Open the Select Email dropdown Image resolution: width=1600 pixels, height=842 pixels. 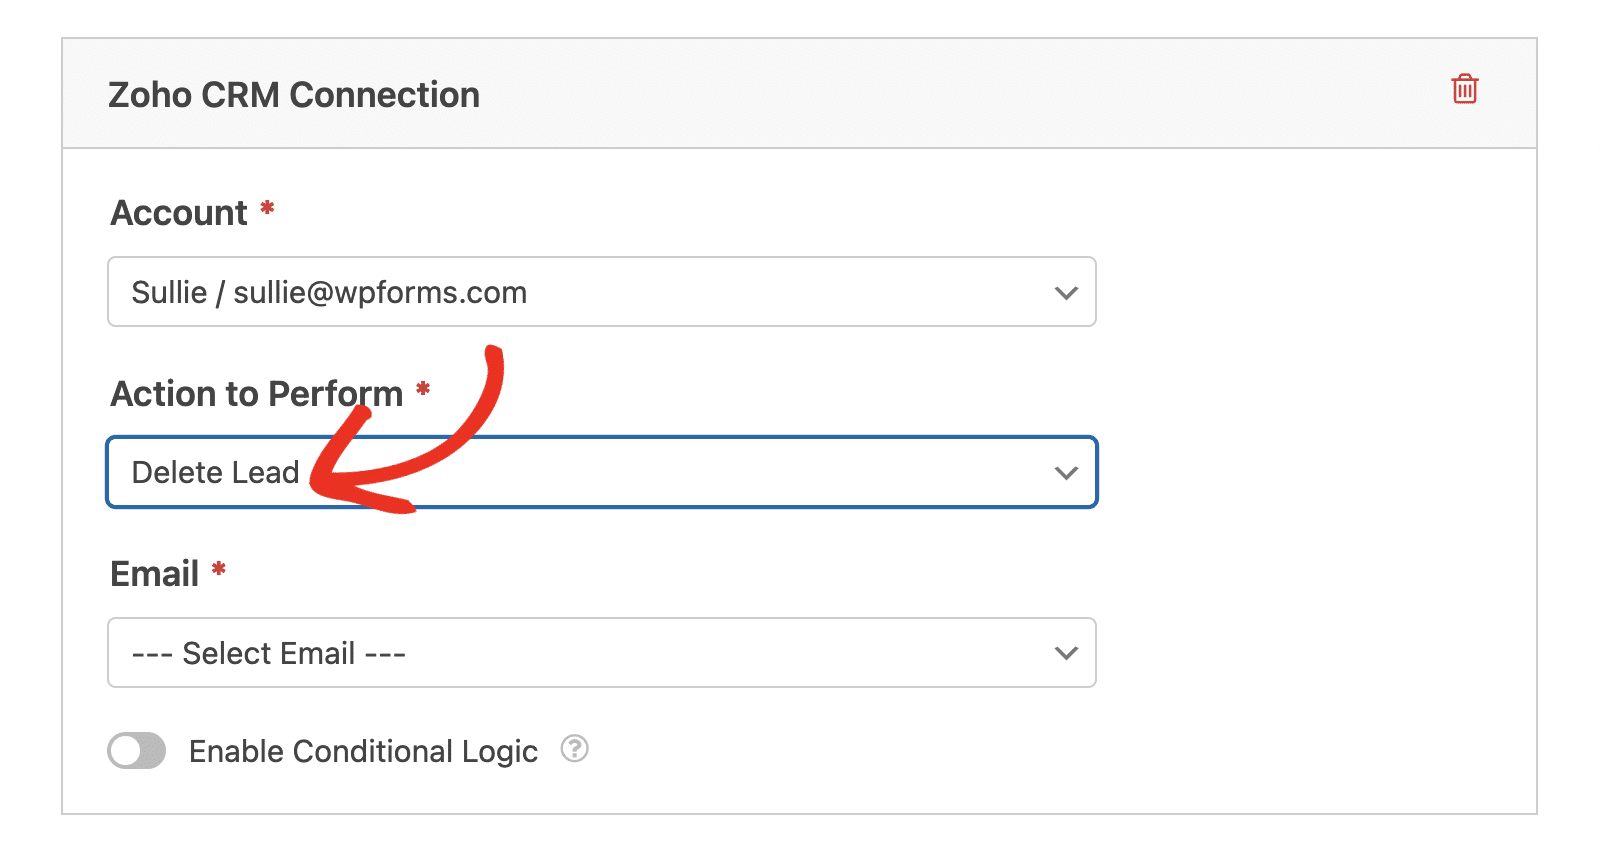pyautogui.click(x=602, y=653)
